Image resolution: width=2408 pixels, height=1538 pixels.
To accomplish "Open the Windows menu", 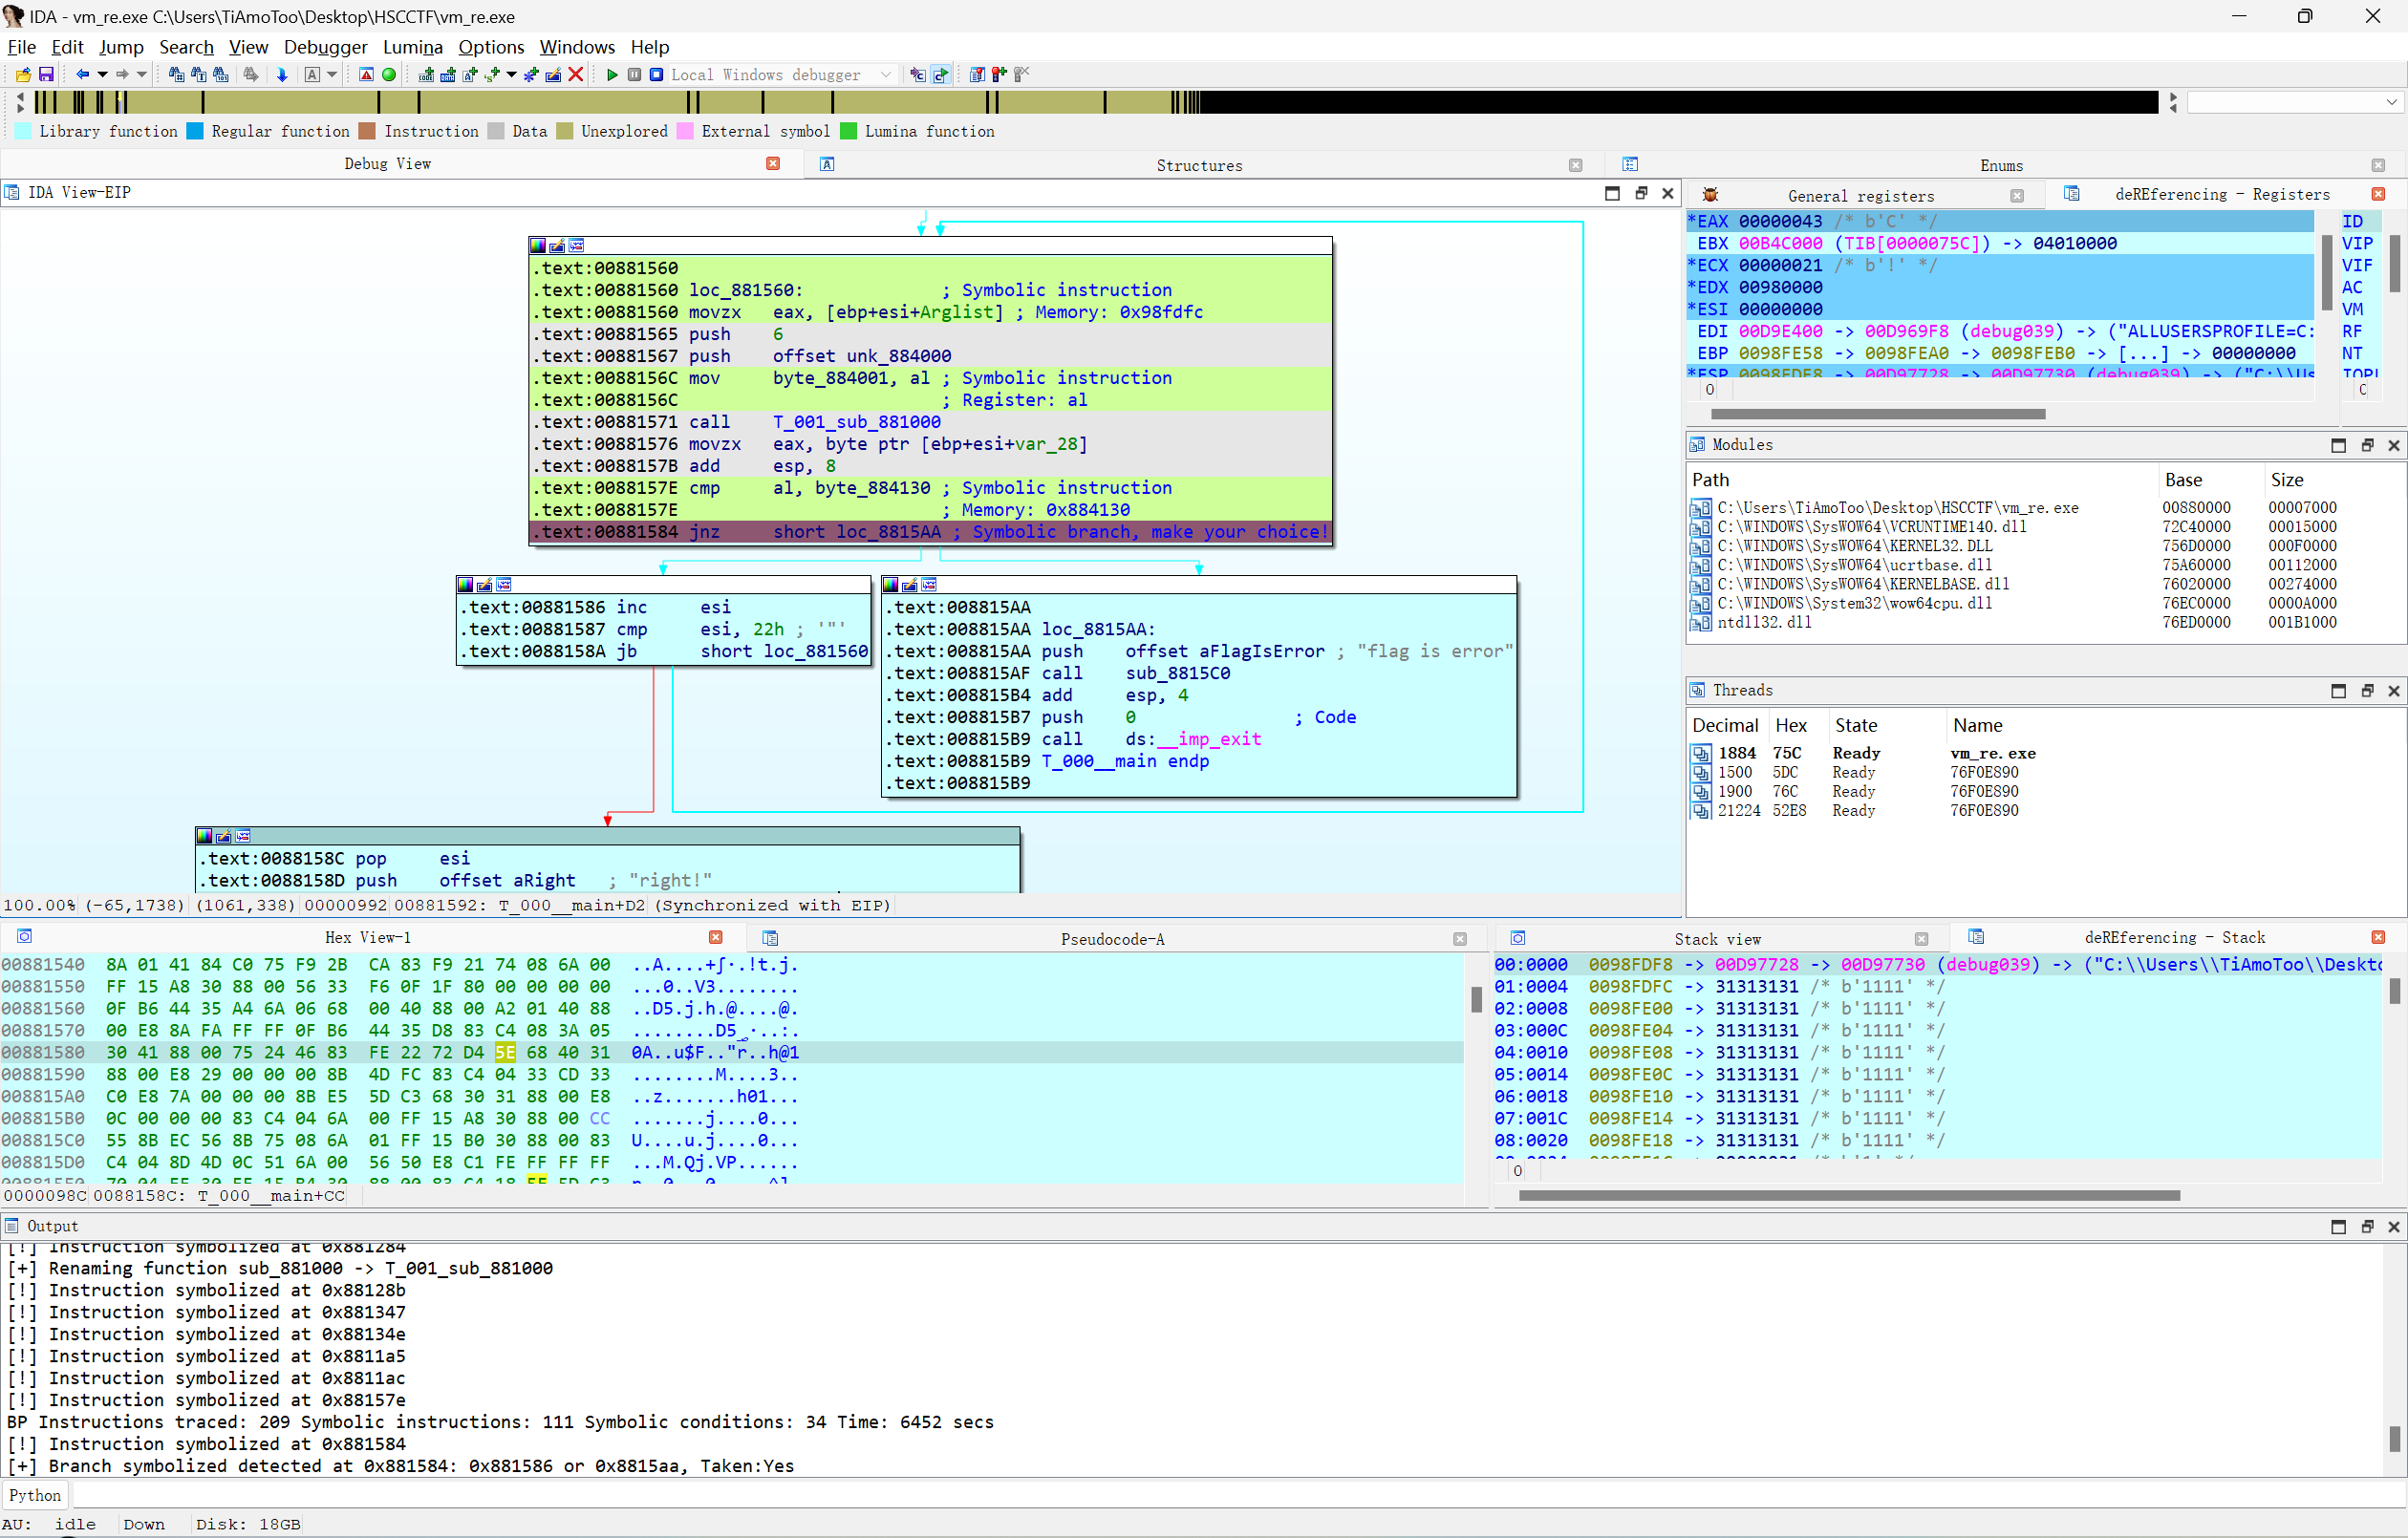I will pos(577,47).
